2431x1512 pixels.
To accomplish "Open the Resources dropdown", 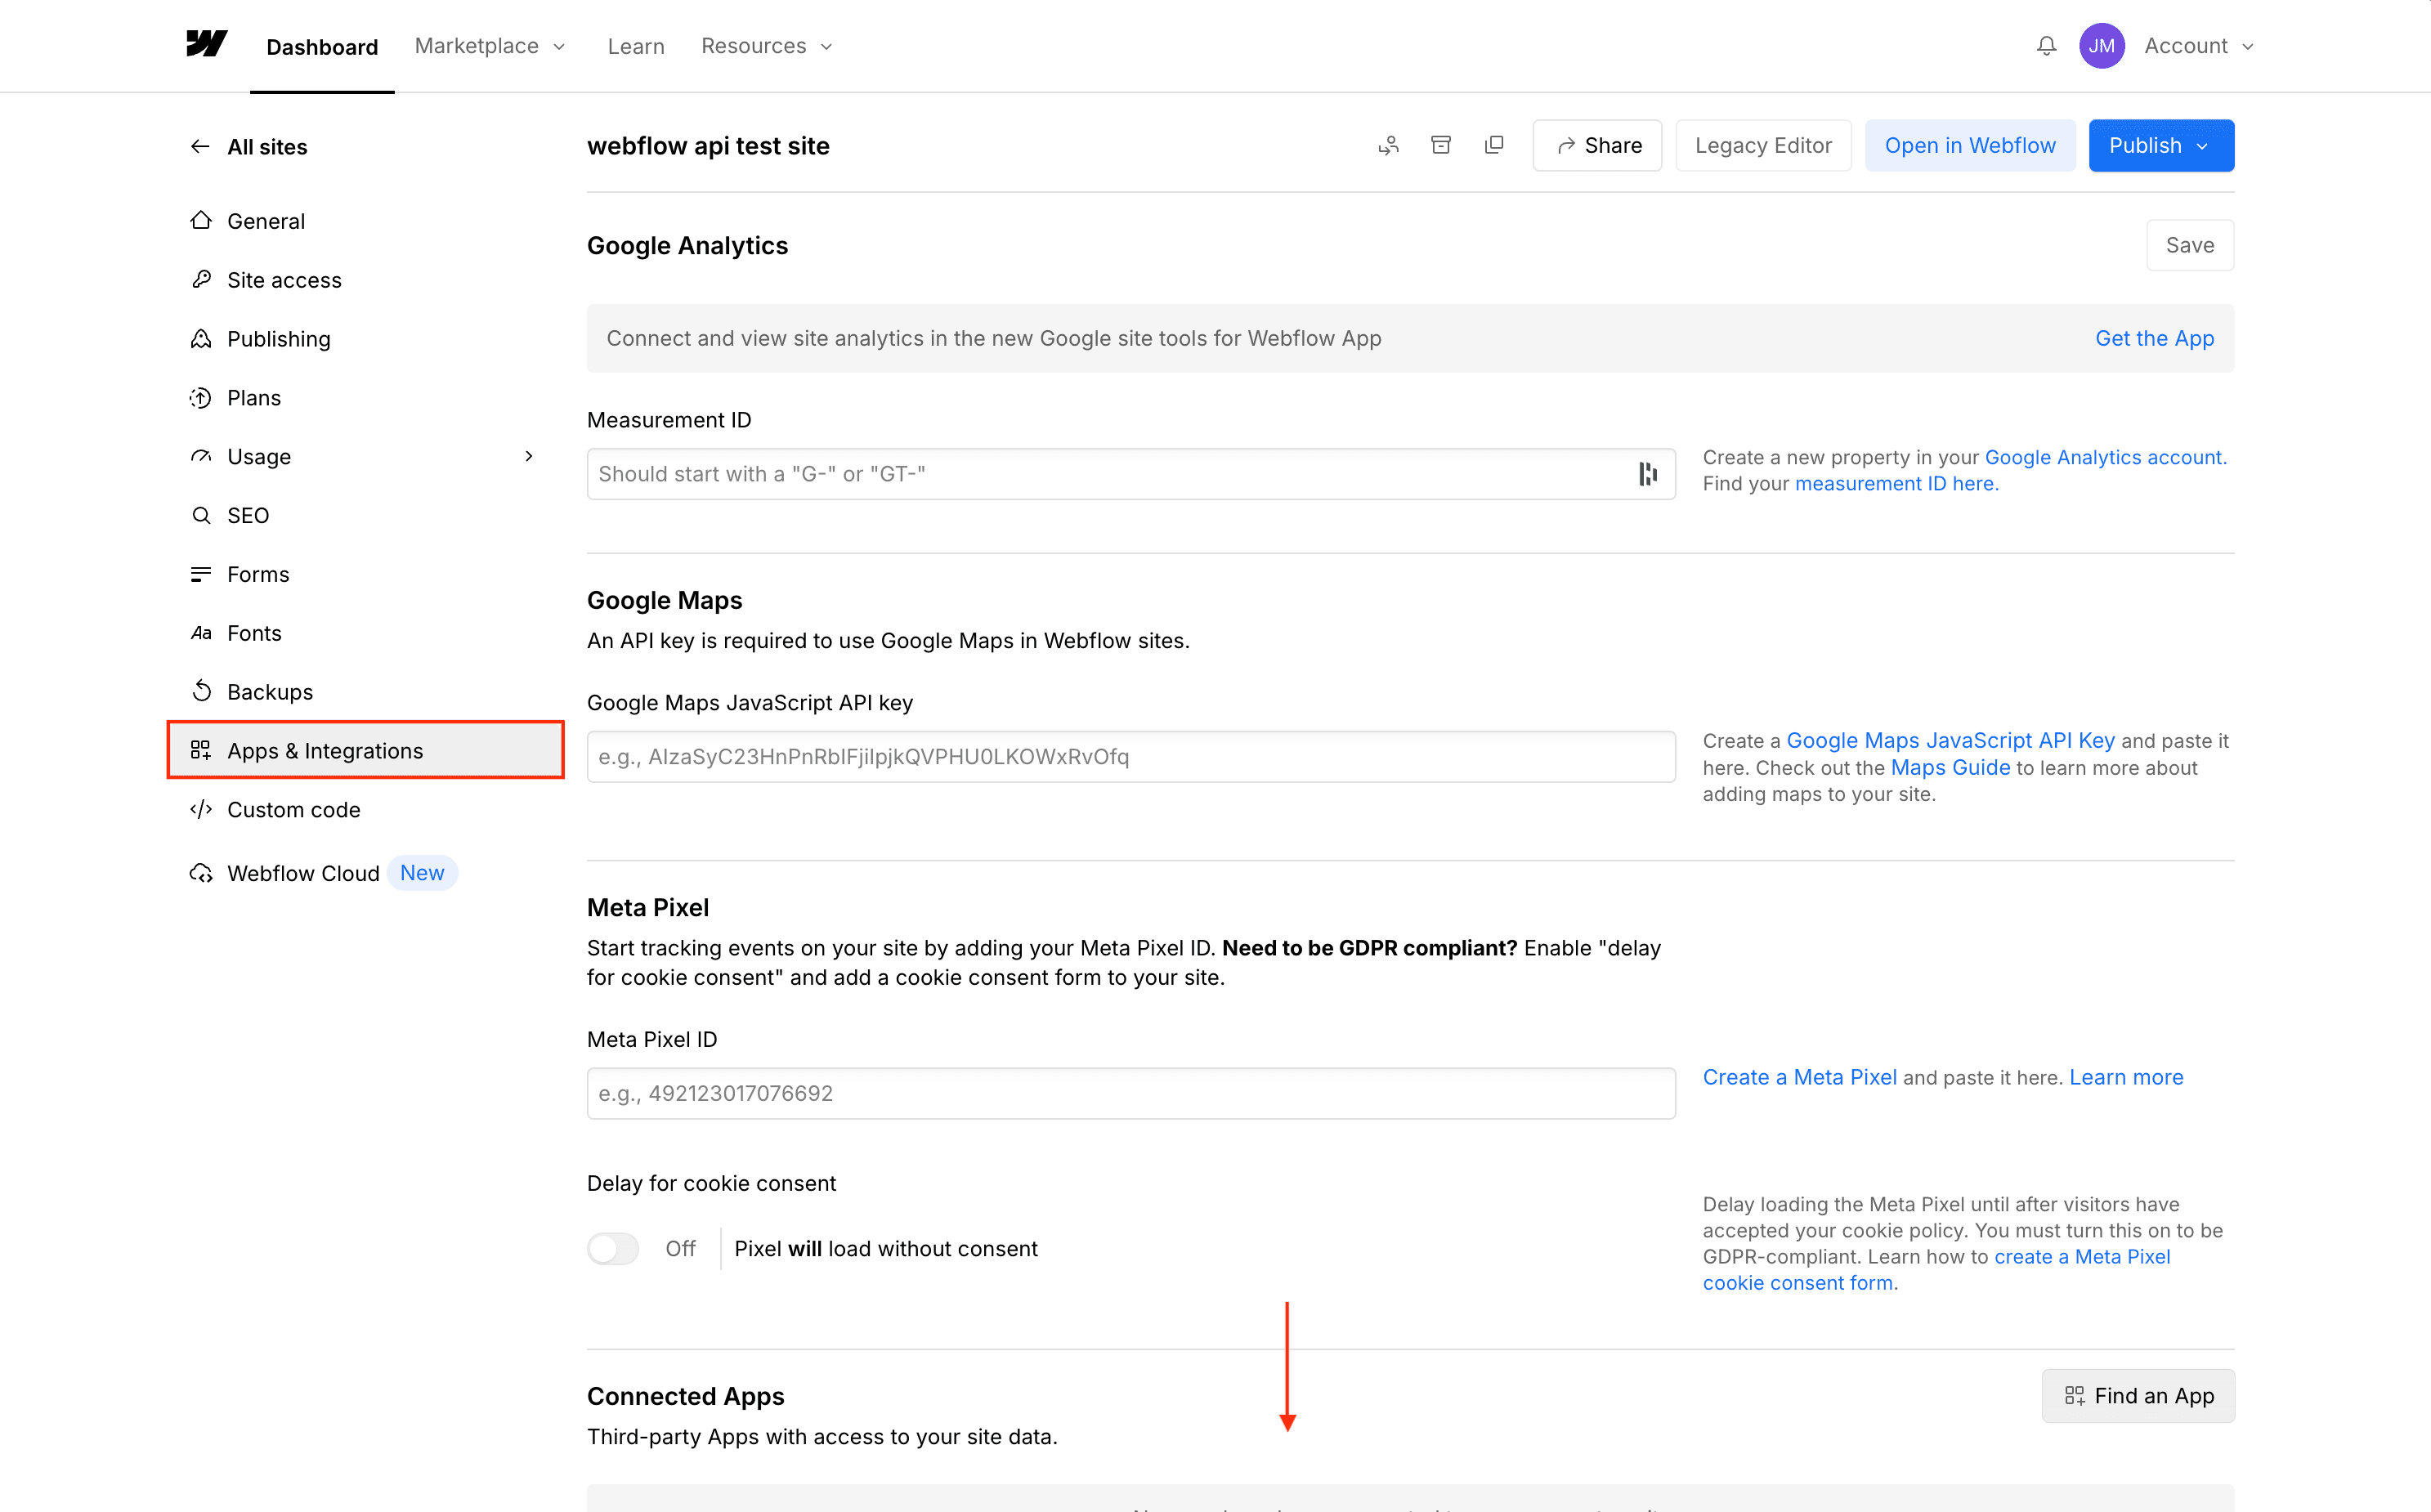I will click(x=766, y=46).
